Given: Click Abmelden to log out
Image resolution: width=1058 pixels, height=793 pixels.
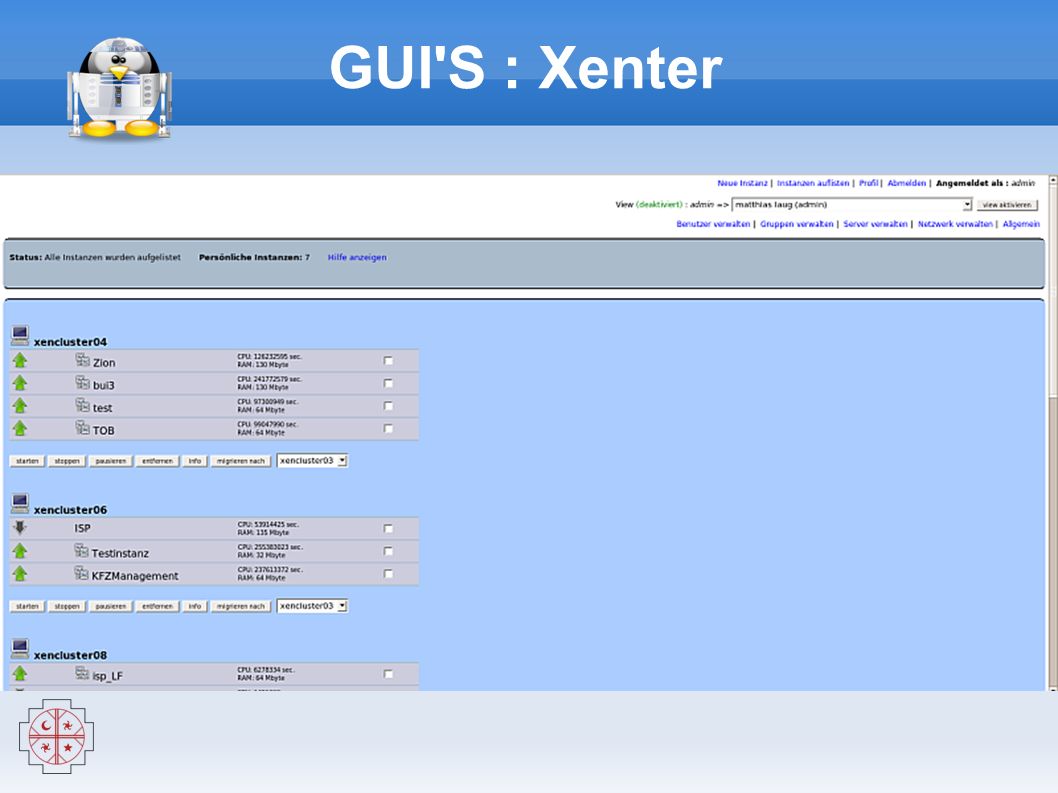Looking at the screenshot, I should (907, 183).
